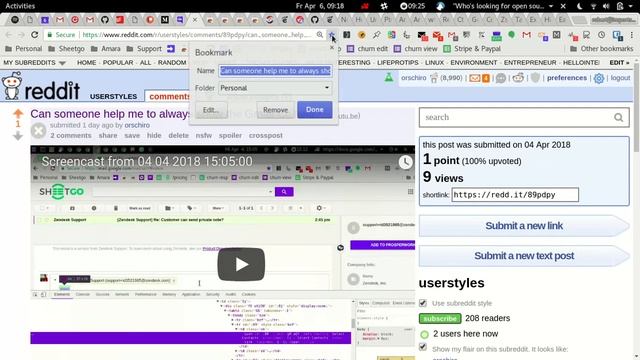Play the embedded screencast video
Image resolution: width=640 pixels, height=360 pixels.
click(241, 264)
